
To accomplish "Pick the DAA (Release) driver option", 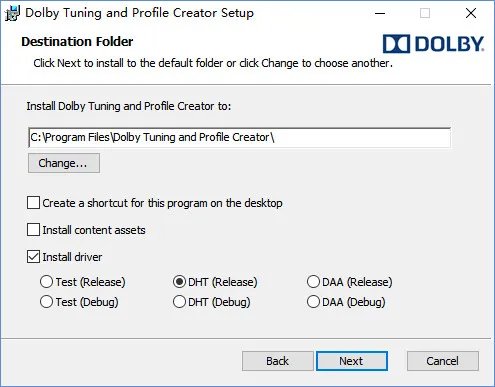I will tap(313, 282).
